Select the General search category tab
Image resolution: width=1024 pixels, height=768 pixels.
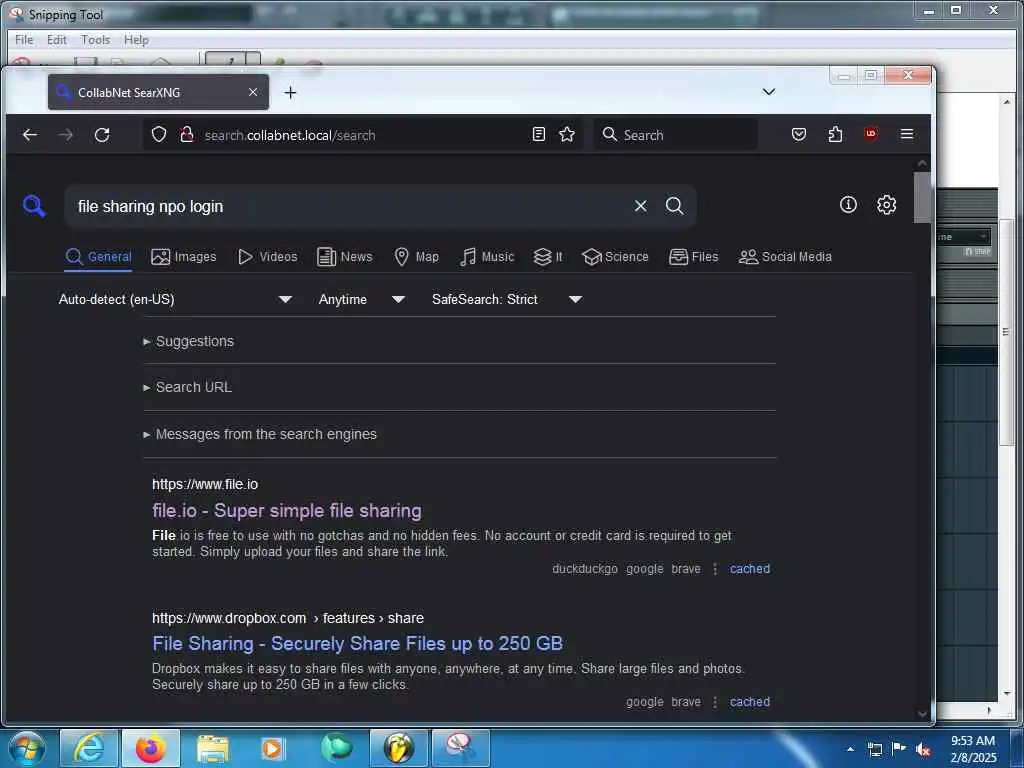pos(99,257)
